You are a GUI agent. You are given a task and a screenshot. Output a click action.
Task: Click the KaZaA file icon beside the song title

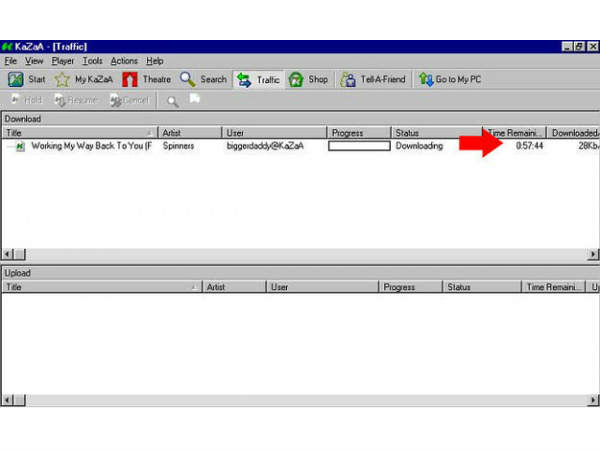click(20, 146)
